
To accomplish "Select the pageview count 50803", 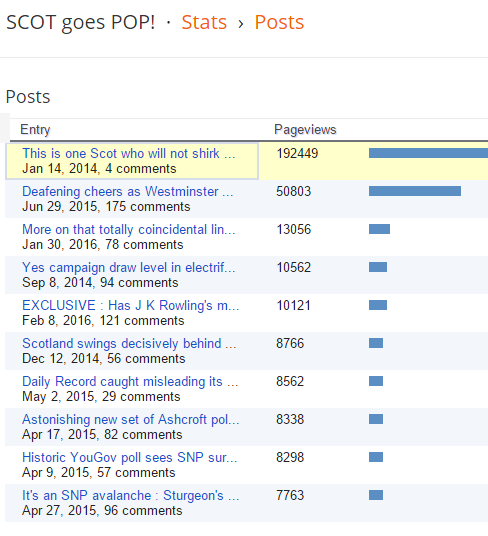I will click(294, 191).
